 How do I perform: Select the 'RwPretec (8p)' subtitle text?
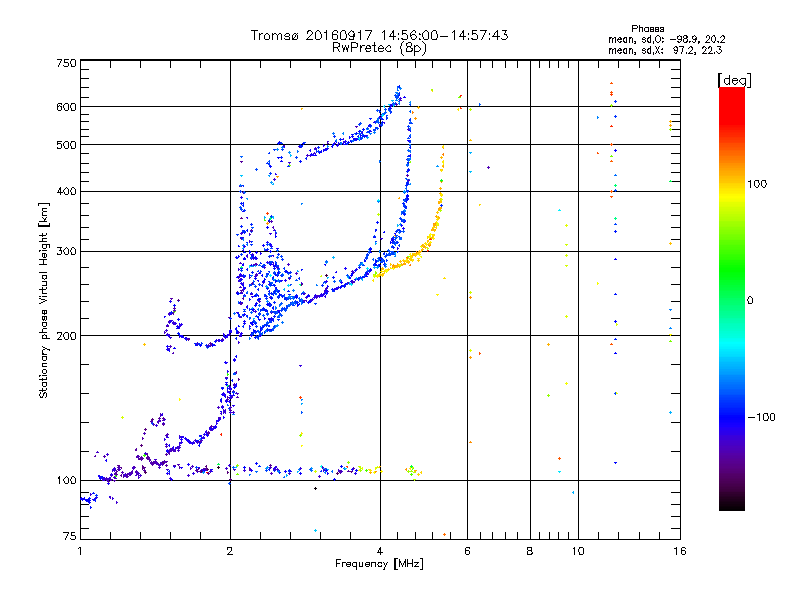(379, 48)
